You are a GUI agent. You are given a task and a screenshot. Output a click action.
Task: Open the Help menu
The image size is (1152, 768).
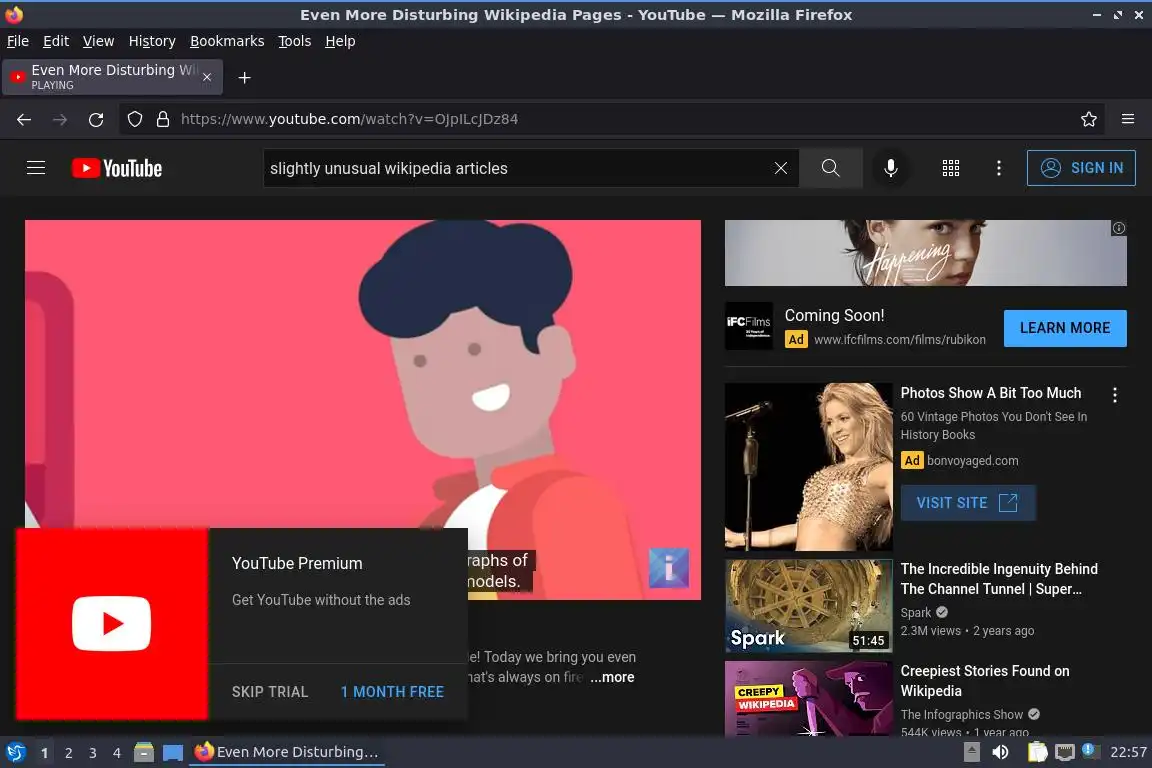tap(340, 41)
